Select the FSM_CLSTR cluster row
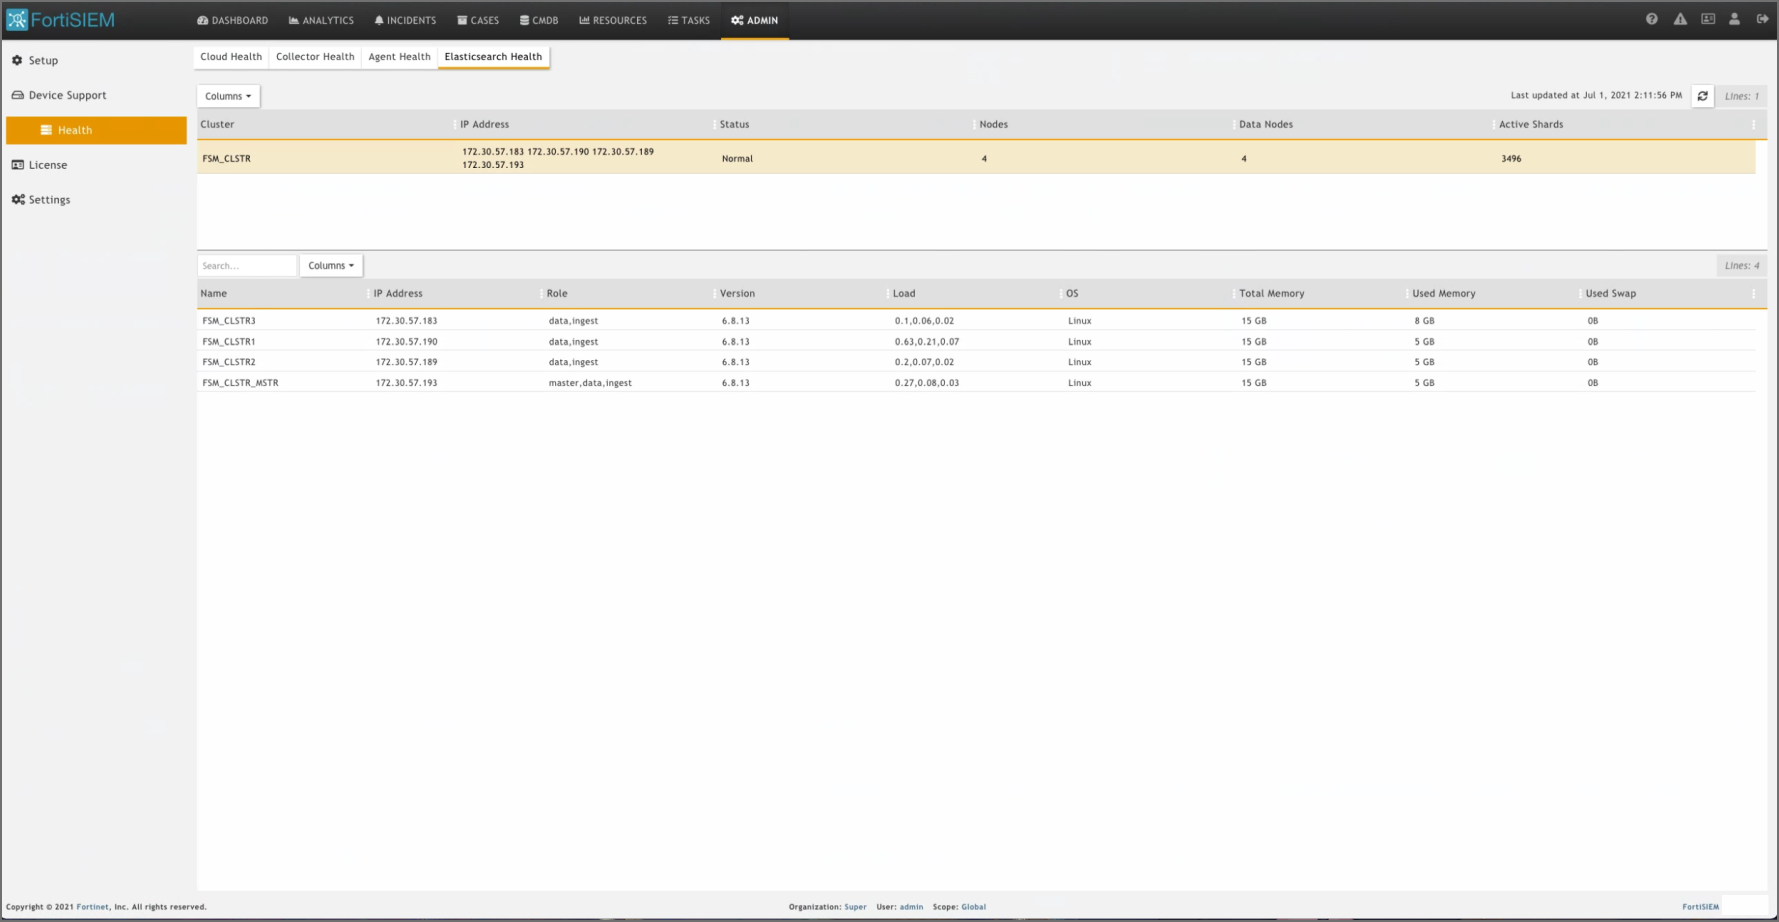Screen dimensions: 1779x922 coord(976,158)
